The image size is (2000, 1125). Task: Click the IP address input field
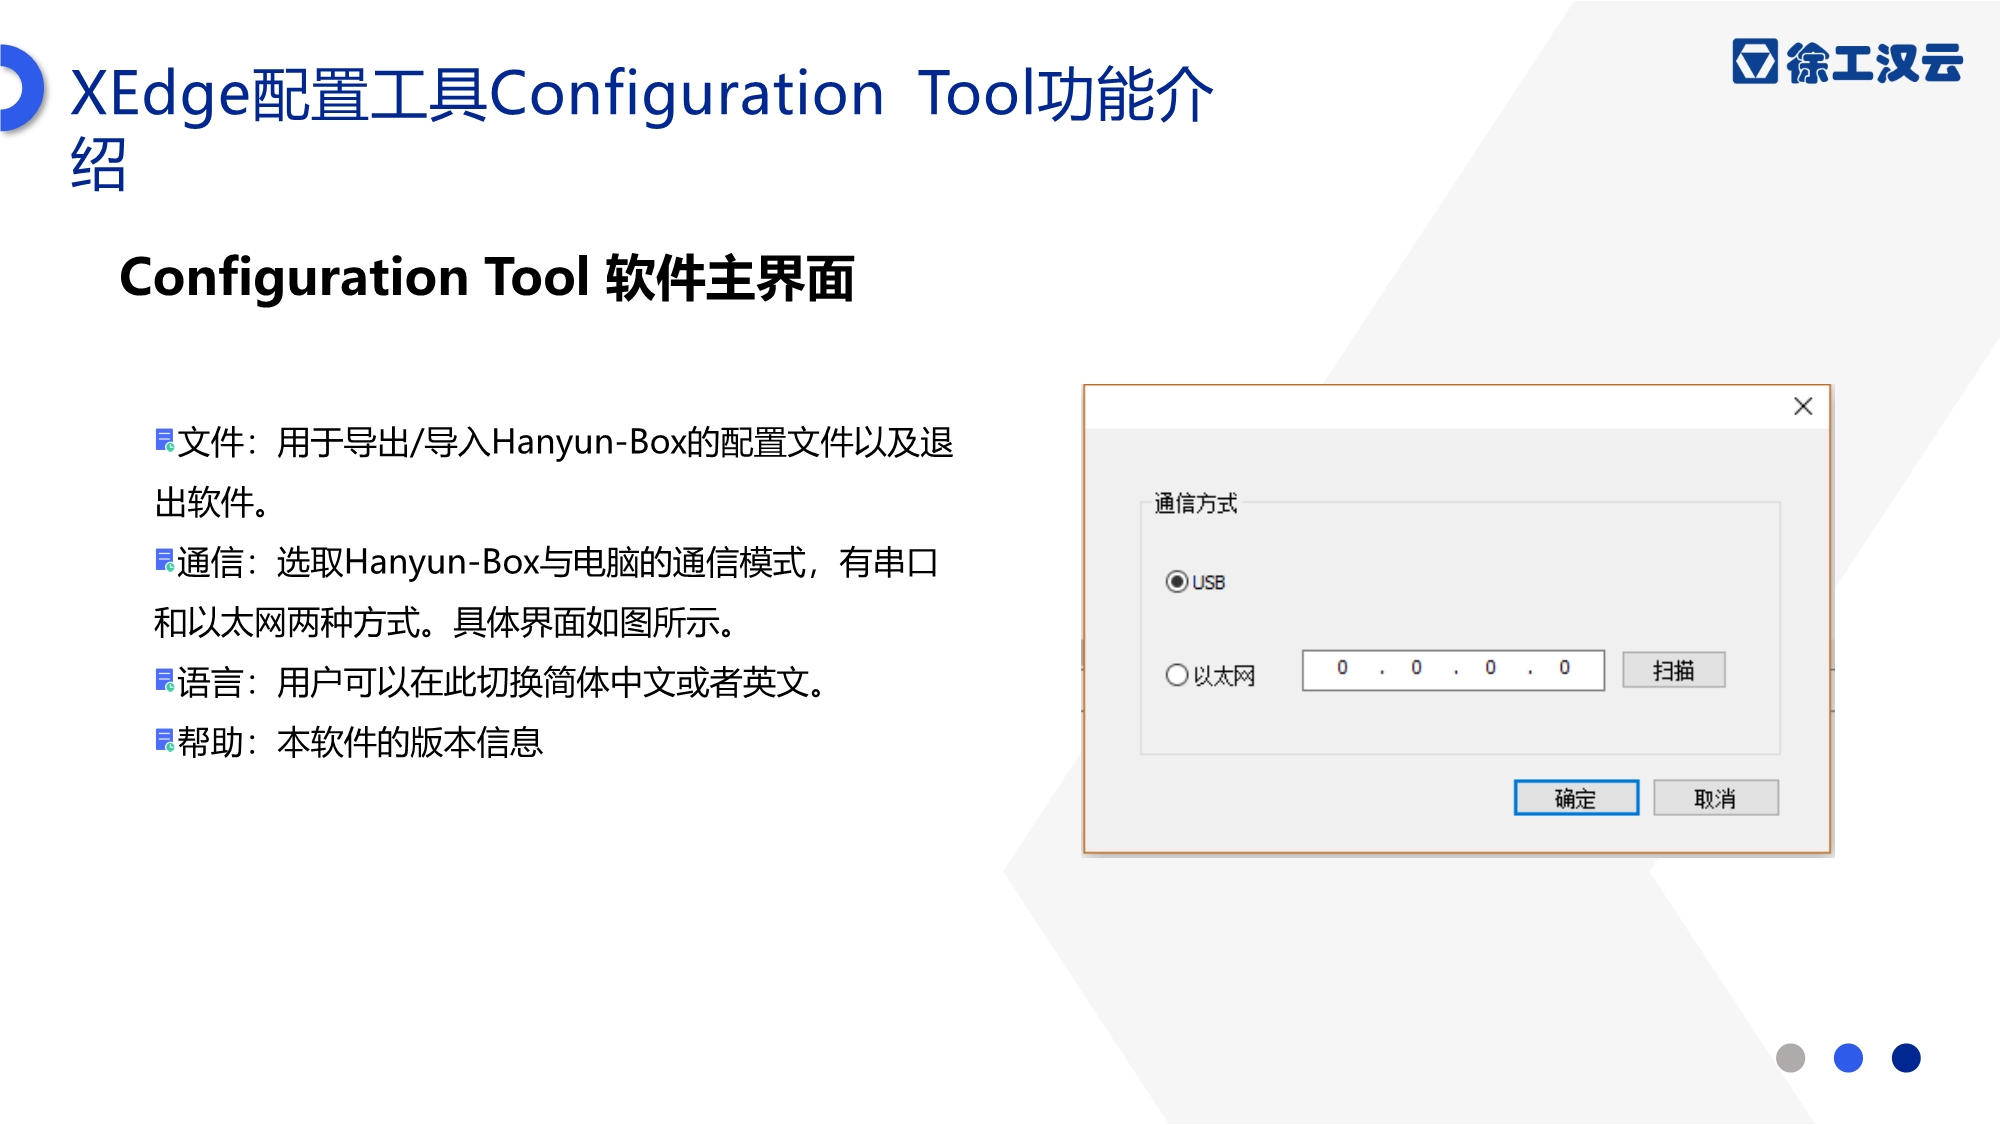1453,670
